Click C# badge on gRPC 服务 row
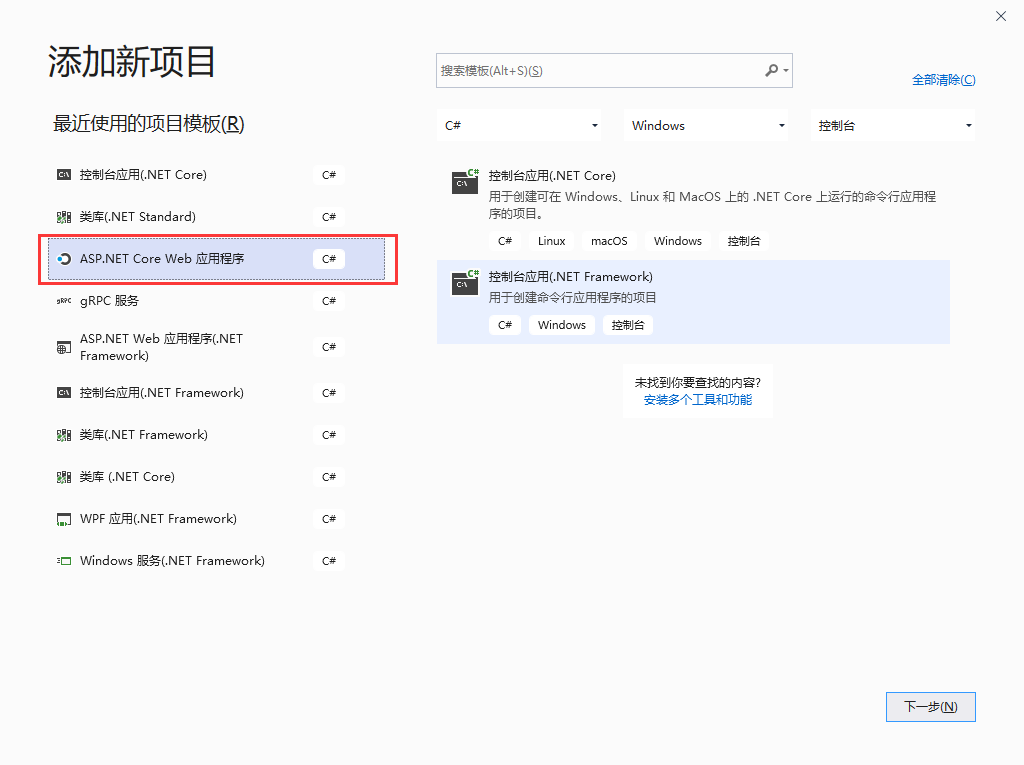1024x765 pixels. pos(328,301)
